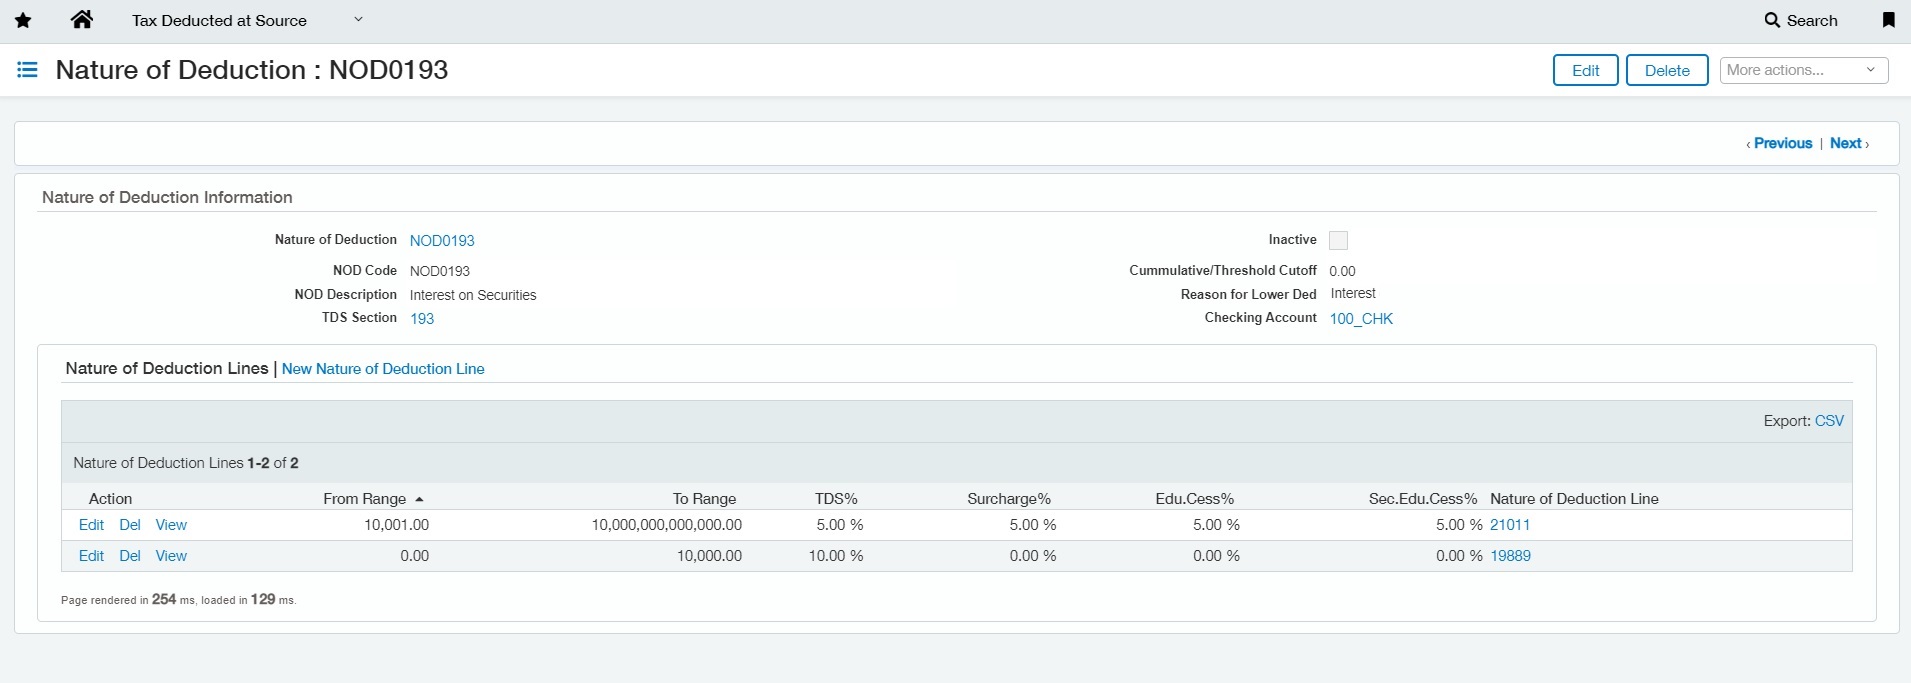1911x683 pixels.
Task: Click the Search magnifier icon
Action: [1772, 20]
